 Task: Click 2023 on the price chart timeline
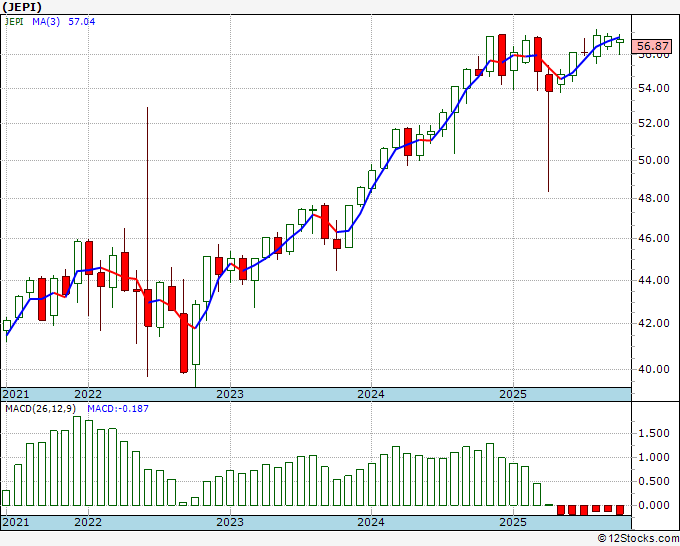(230, 394)
